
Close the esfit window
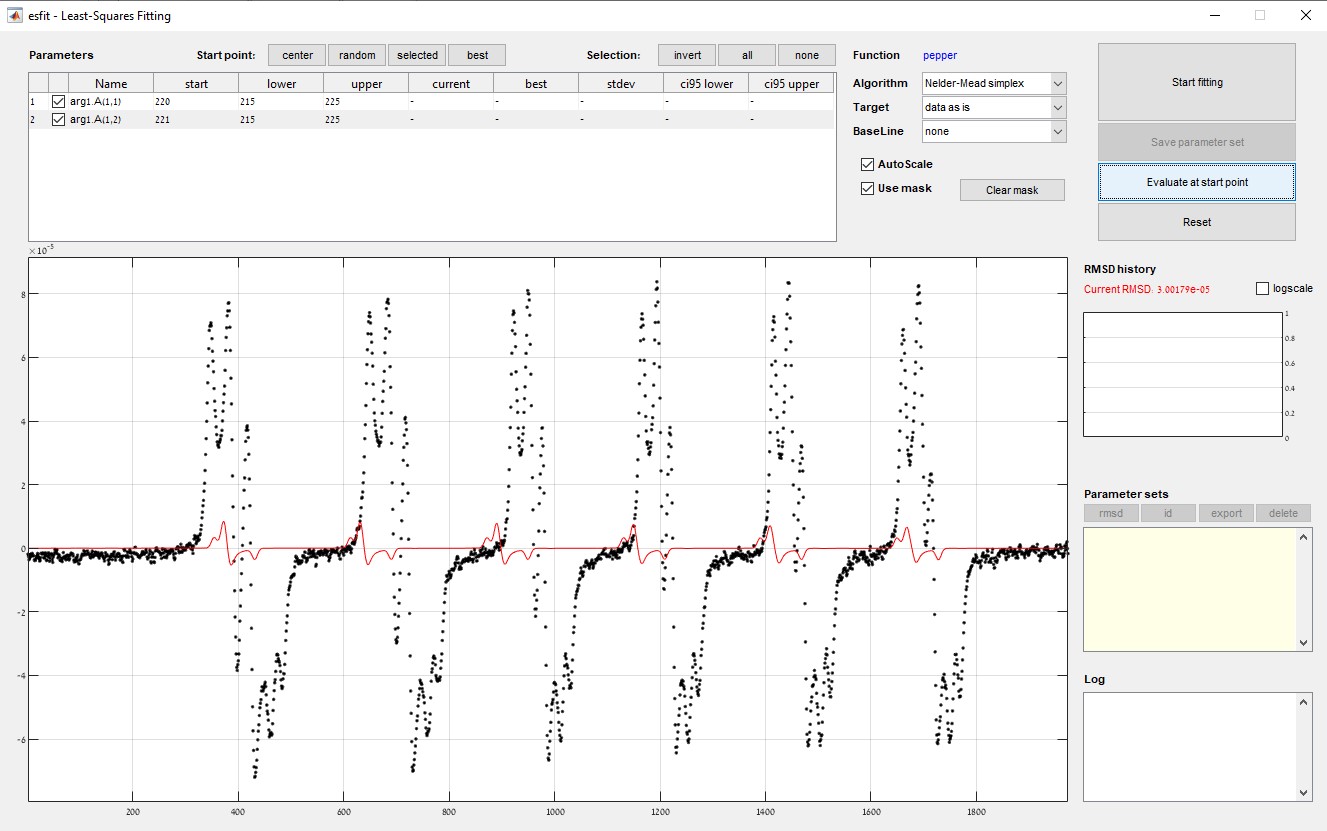[1304, 15]
